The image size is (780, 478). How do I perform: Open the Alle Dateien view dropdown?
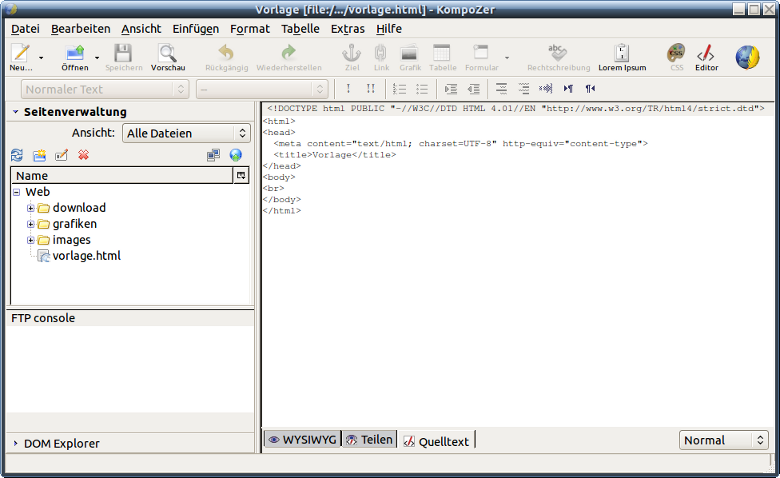click(186, 133)
